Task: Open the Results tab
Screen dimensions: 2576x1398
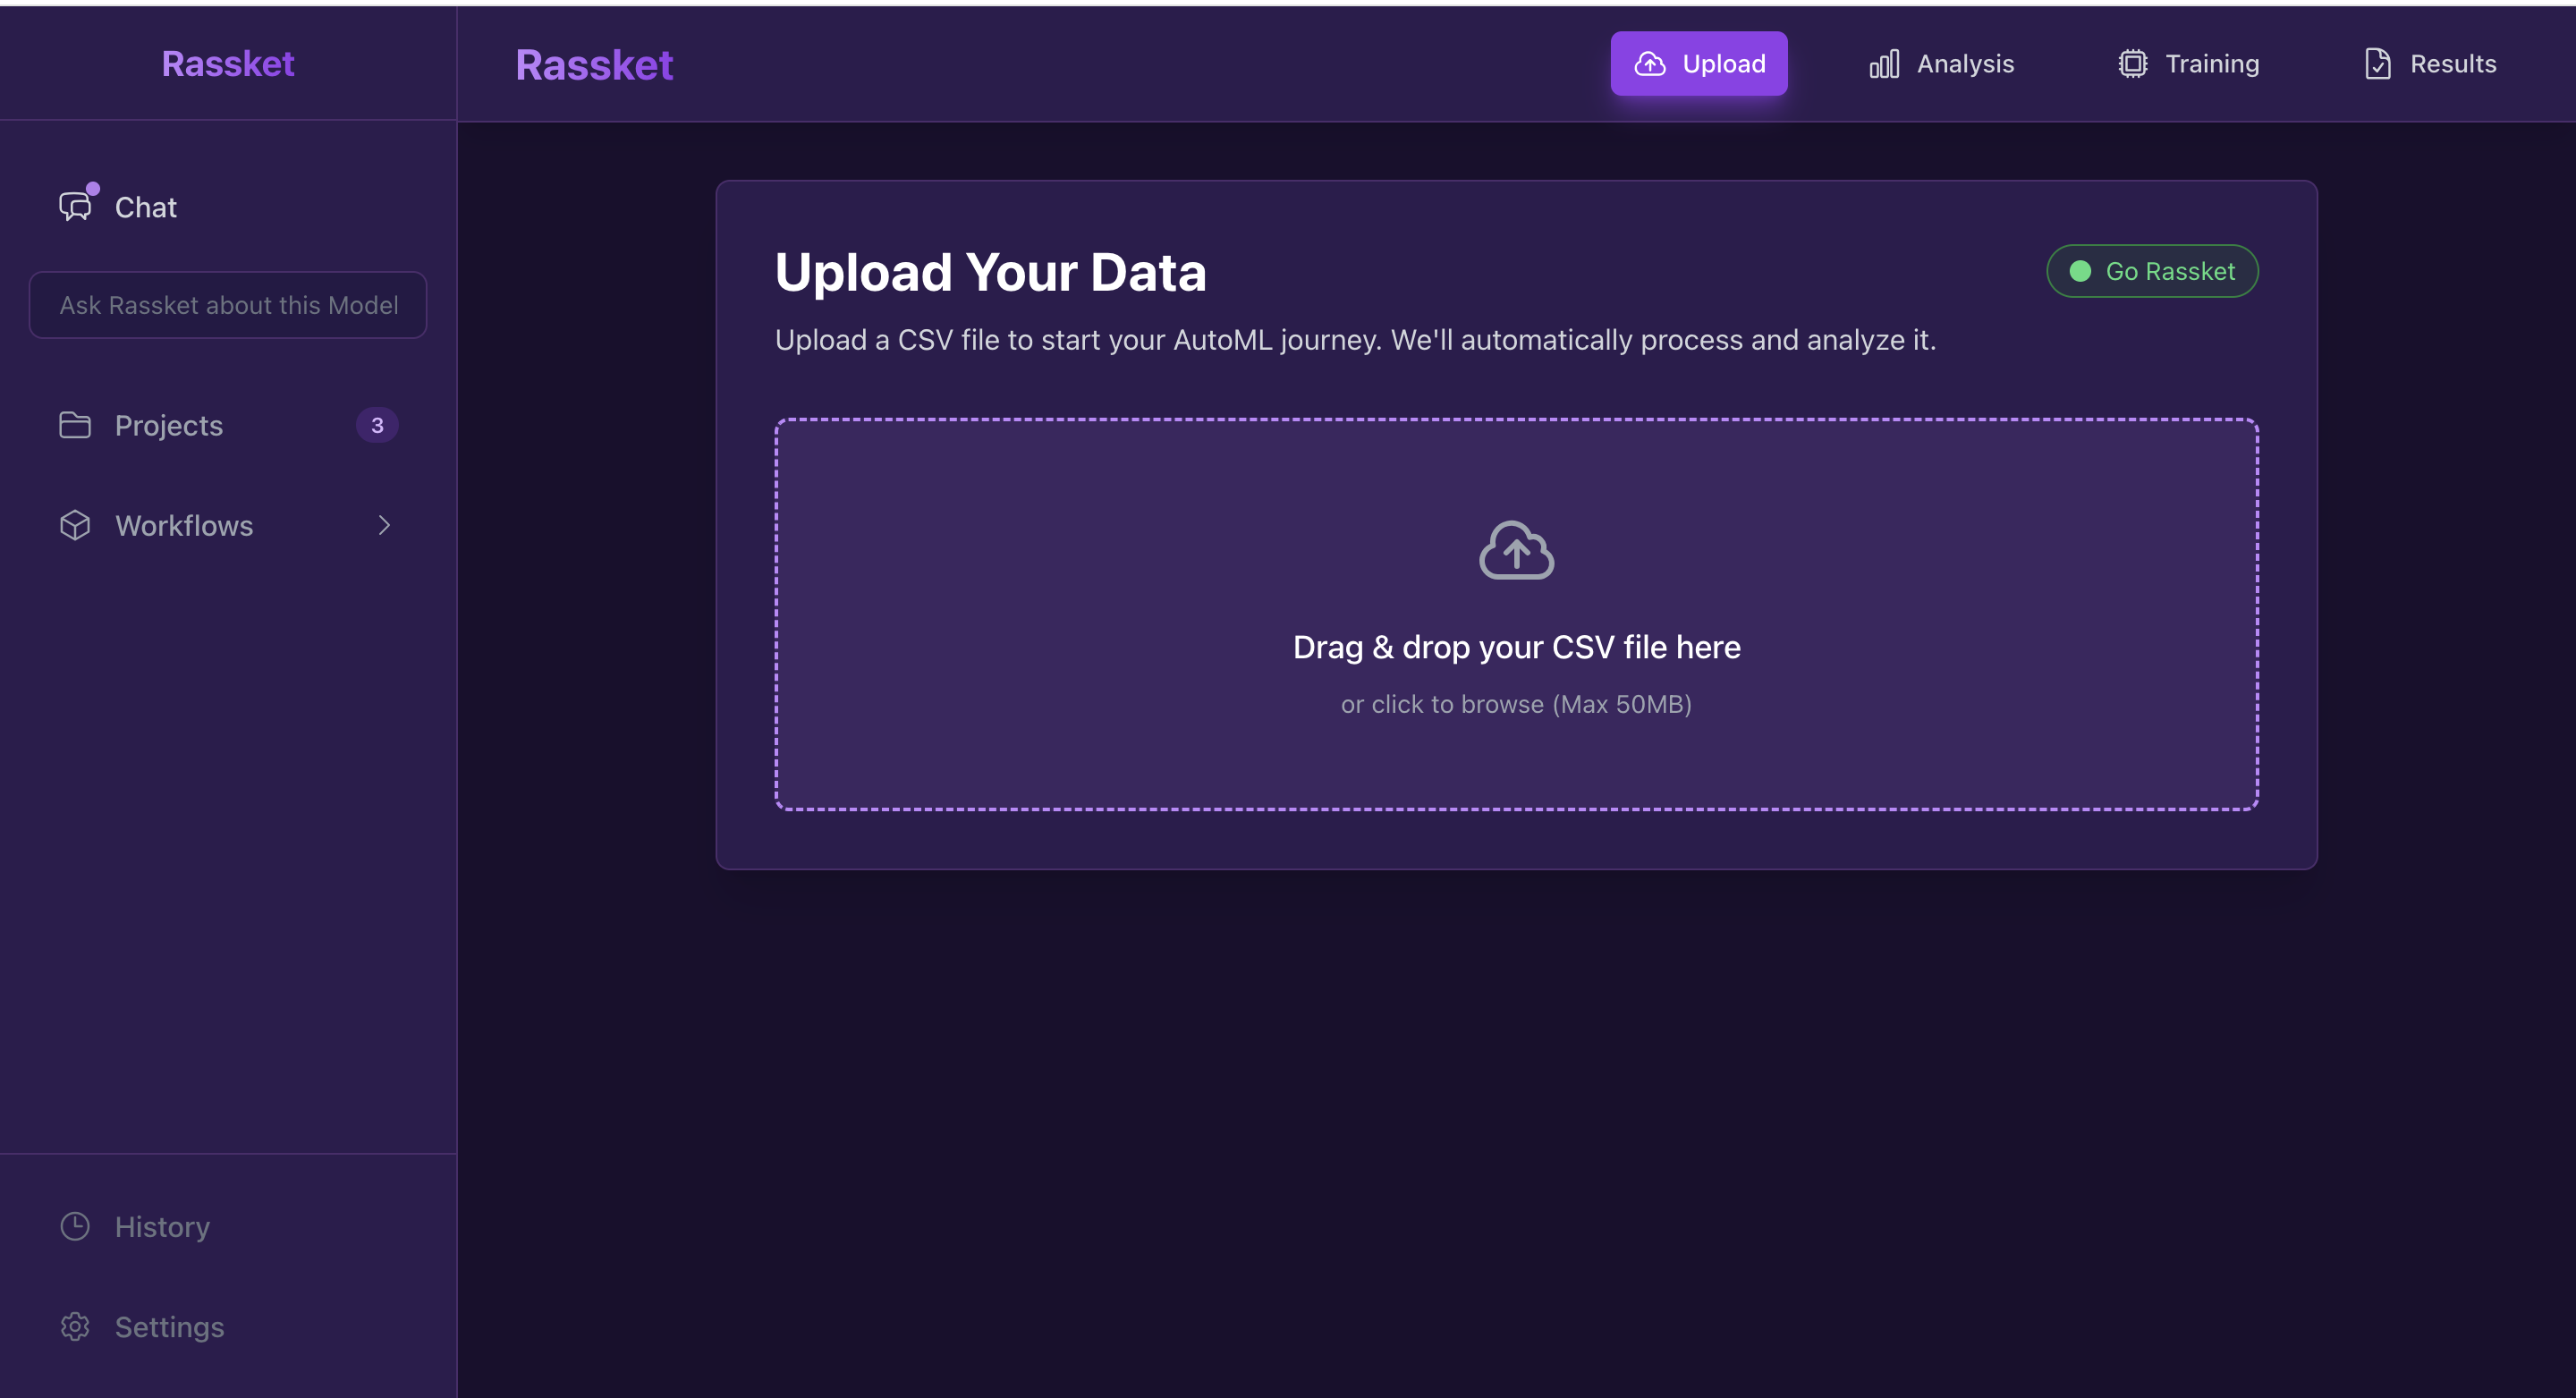Action: [x=2430, y=64]
